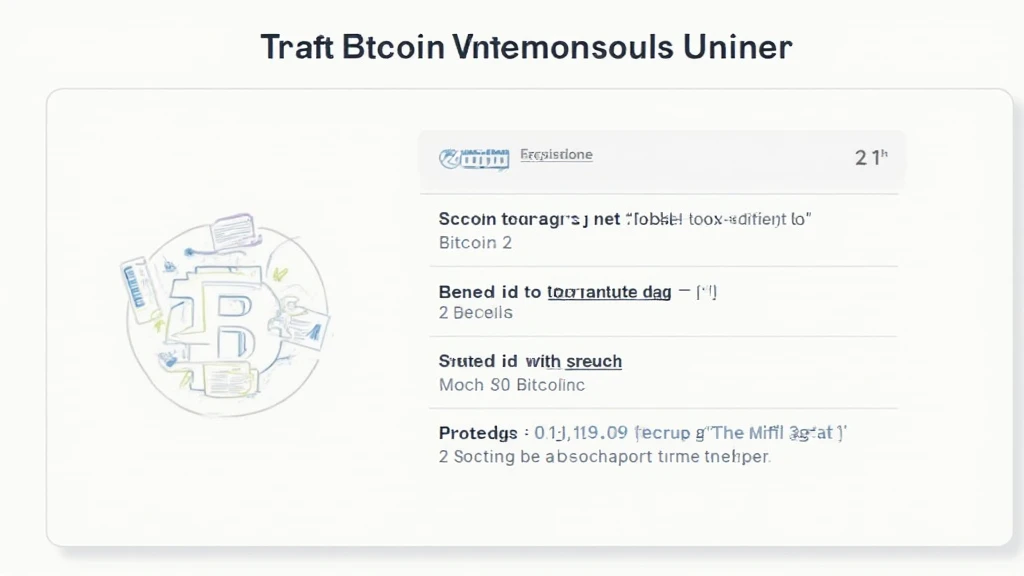Click the "Traft Btcoin Vntemonsouls Uniner" page title
This screenshot has width=1024, height=576.
click(x=526, y=48)
